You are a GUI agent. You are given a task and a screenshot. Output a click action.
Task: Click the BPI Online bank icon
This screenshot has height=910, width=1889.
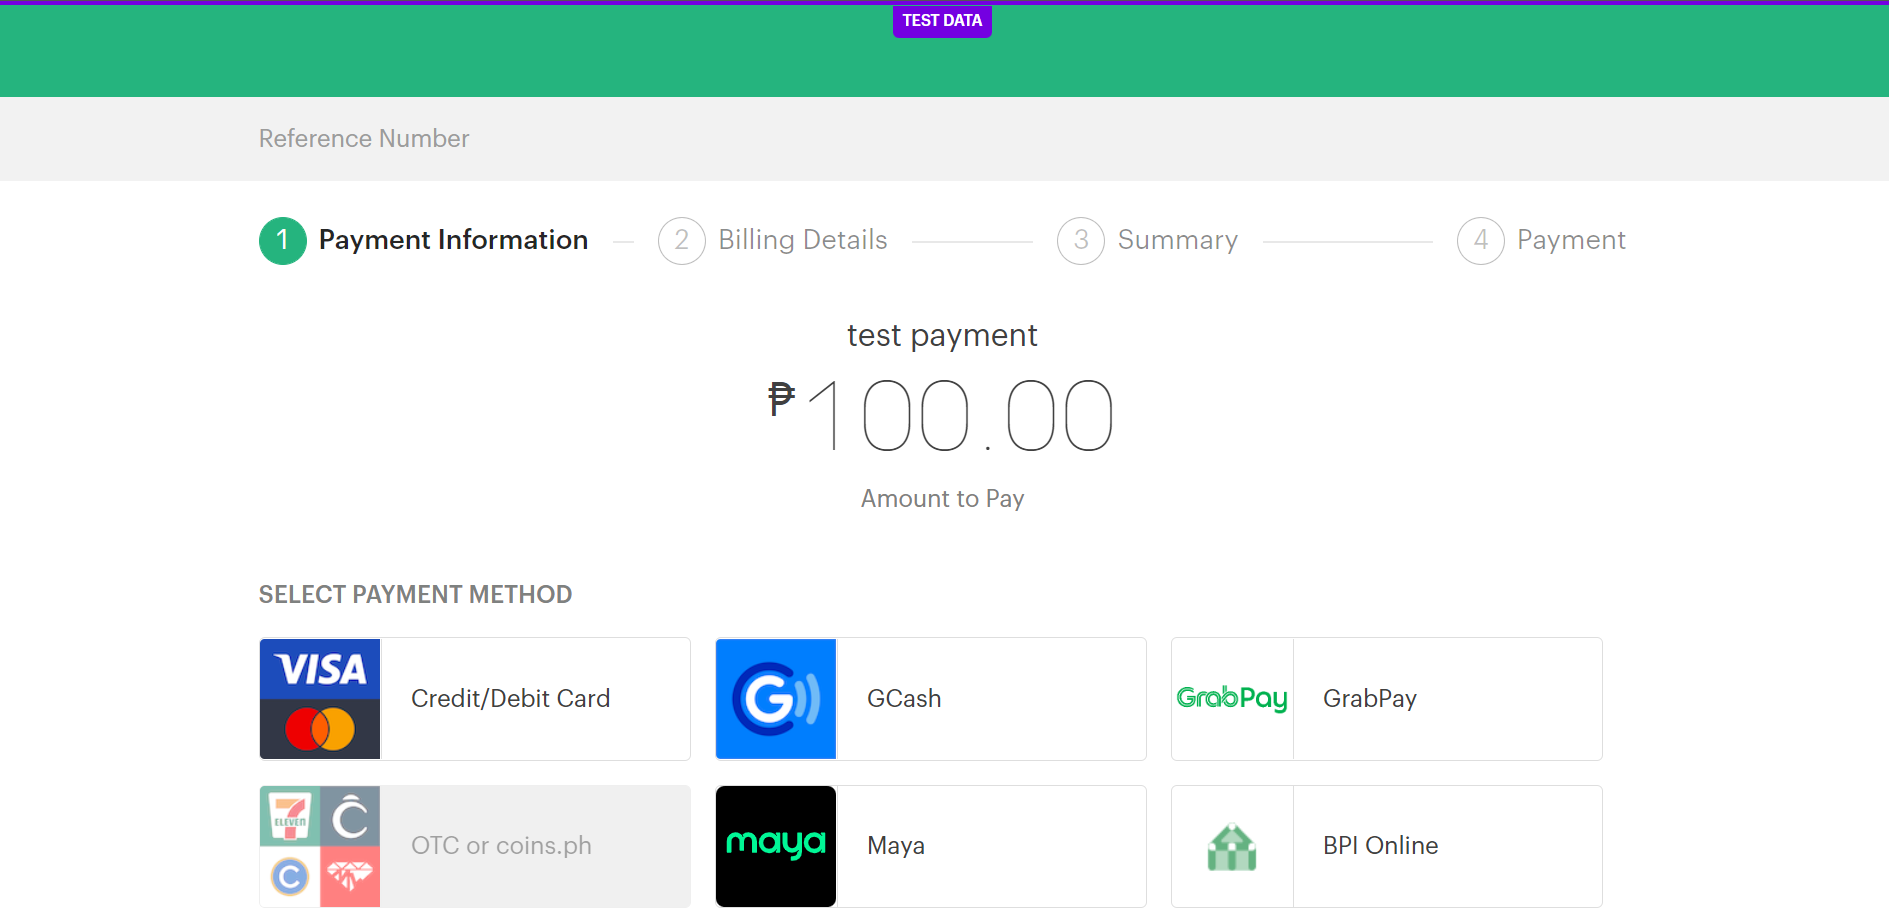[x=1231, y=846]
